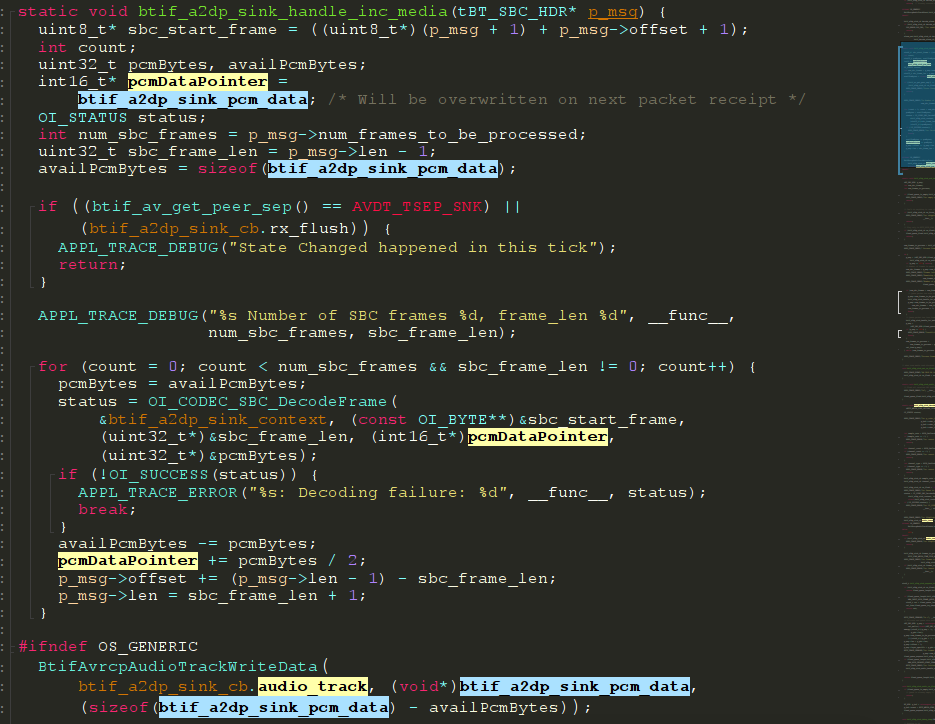935x724 pixels.
Task: Click sbc_frame_len in the uint32_t declaration
Action: (193, 151)
